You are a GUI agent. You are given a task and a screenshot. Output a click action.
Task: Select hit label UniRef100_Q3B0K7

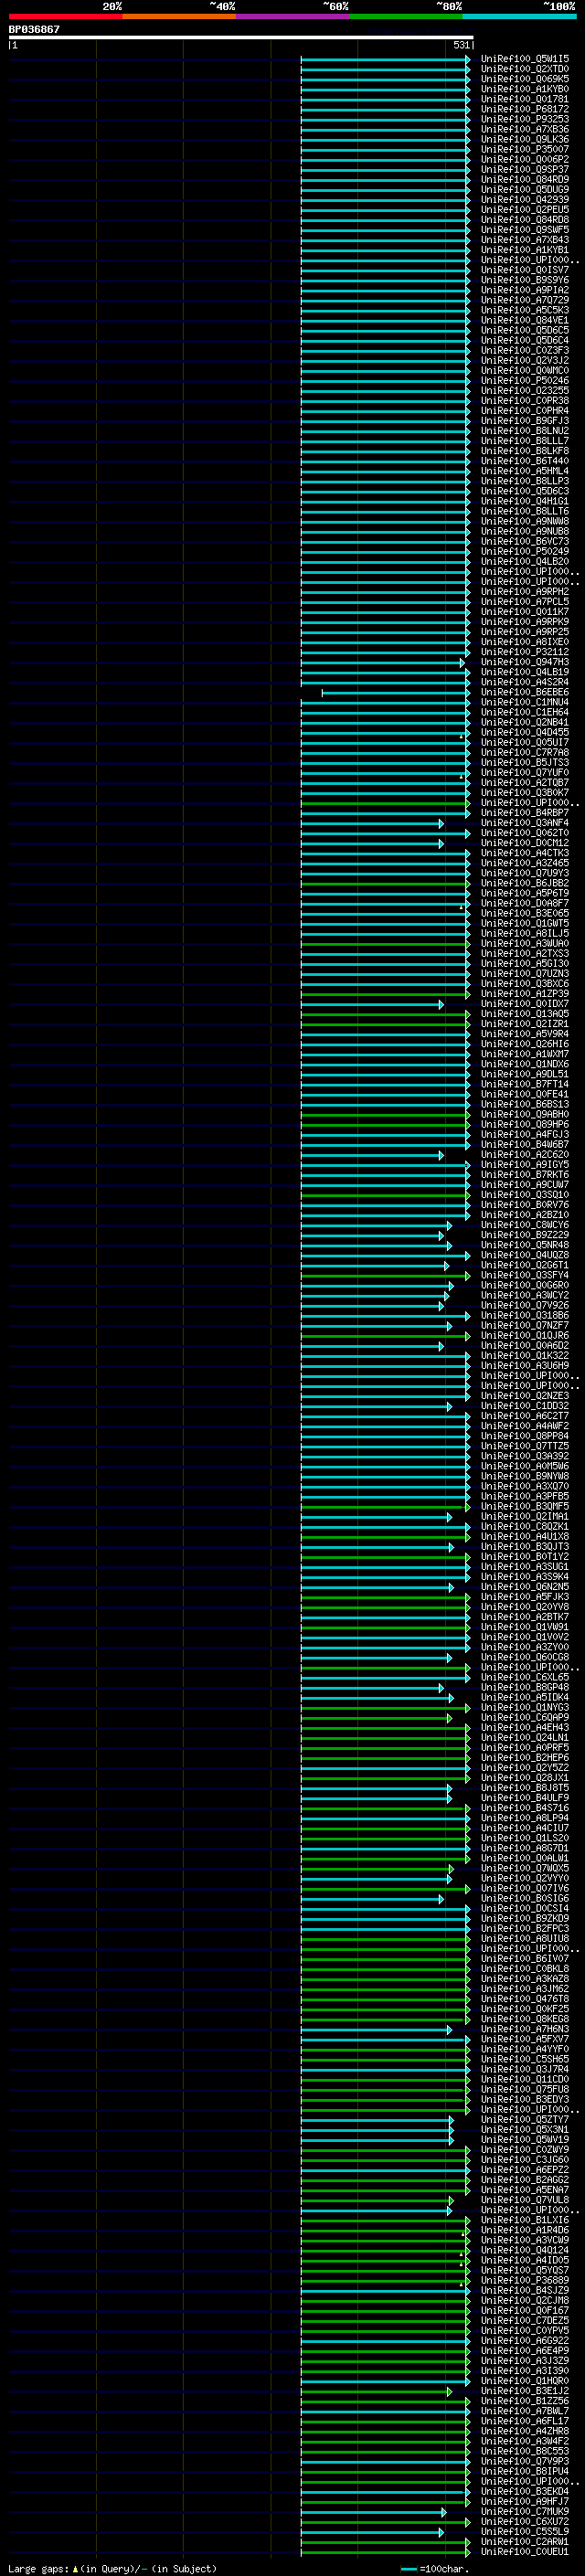[x=525, y=793]
